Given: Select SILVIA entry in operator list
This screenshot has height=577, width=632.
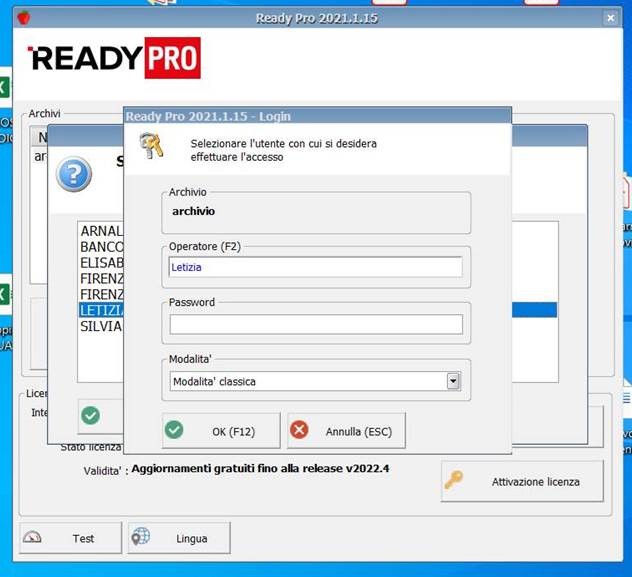Looking at the screenshot, I should pos(101,326).
